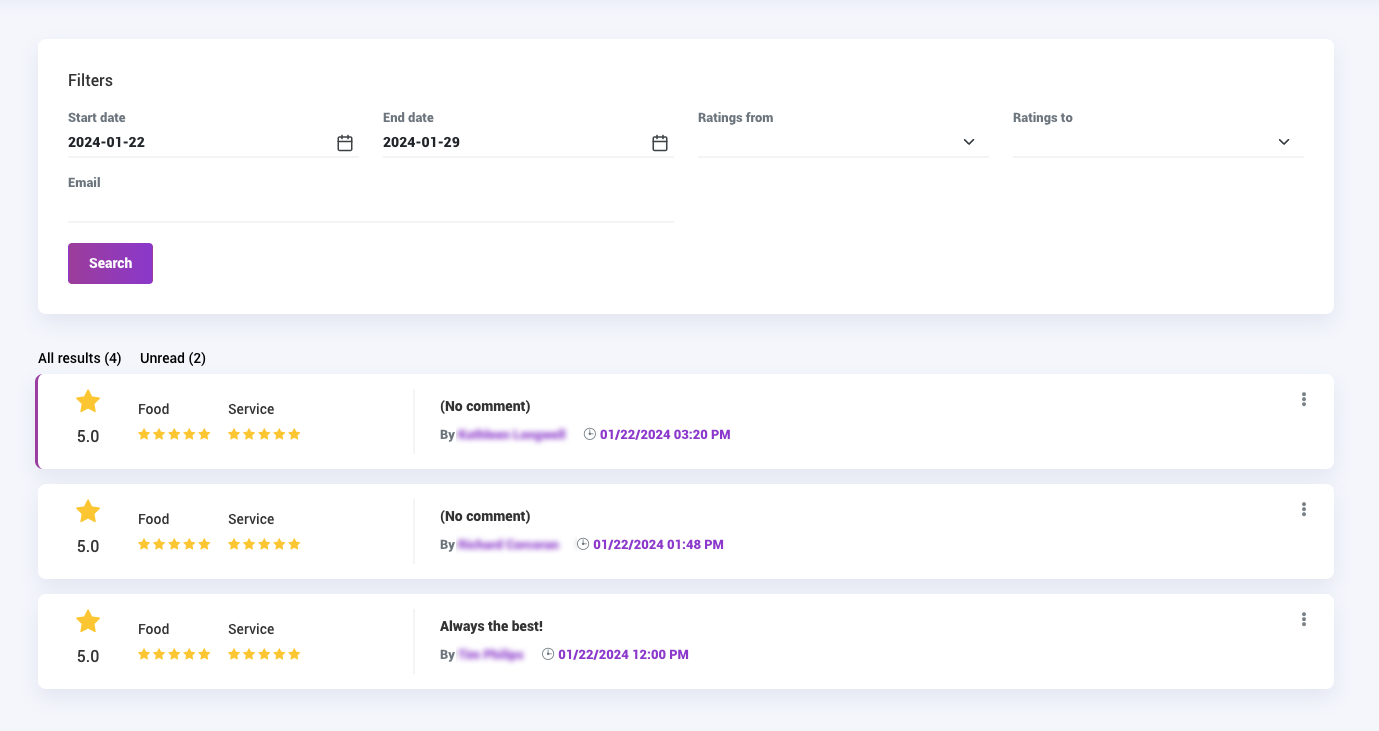1379x731 pixels.
Task: Click the large star above first 5.0 rating
Action: click(88, 401)
